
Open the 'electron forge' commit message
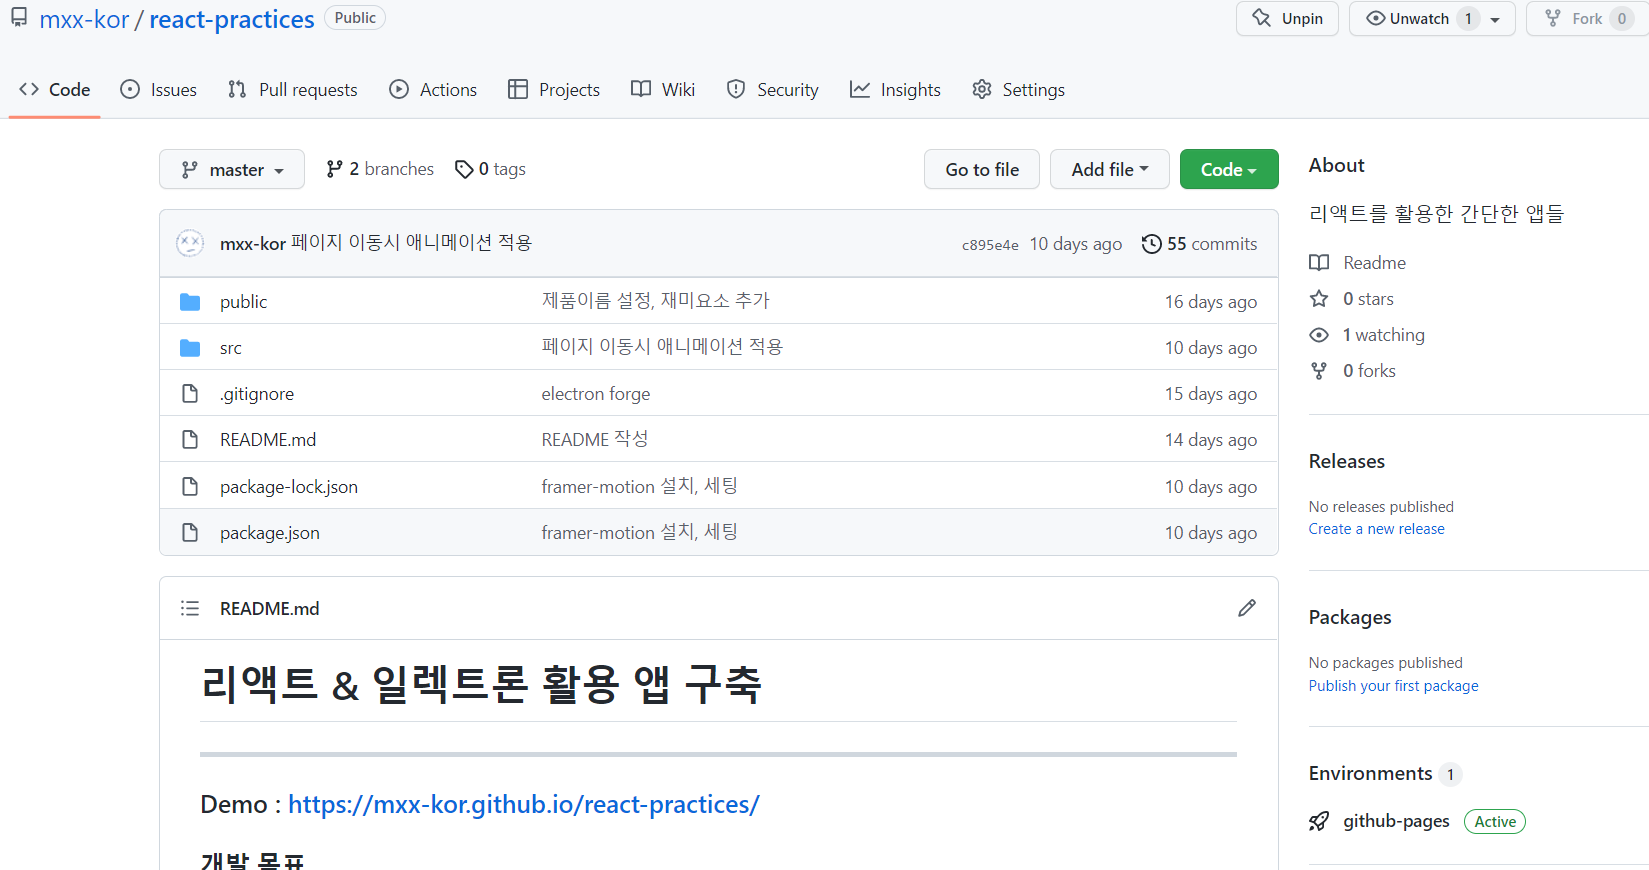tap(596, 394)
